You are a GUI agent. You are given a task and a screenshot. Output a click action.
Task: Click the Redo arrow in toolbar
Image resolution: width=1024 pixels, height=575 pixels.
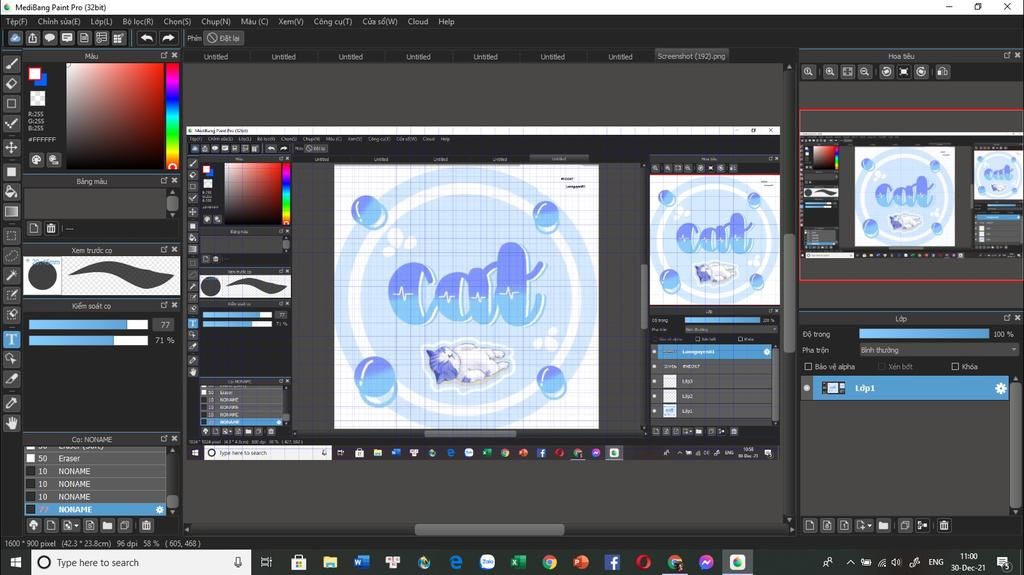click(x=168, y=38)
